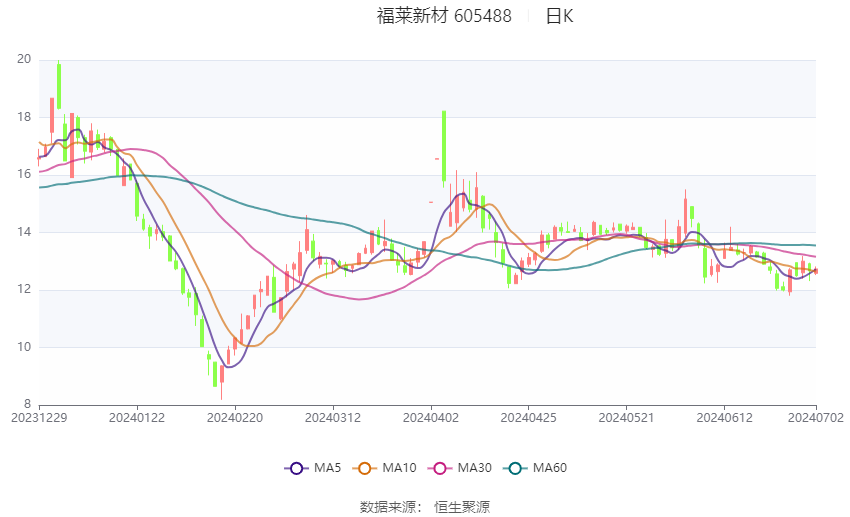Click the MA60 teal circle marker
Screen dimensions: 850x517
(x=515, y=468)
